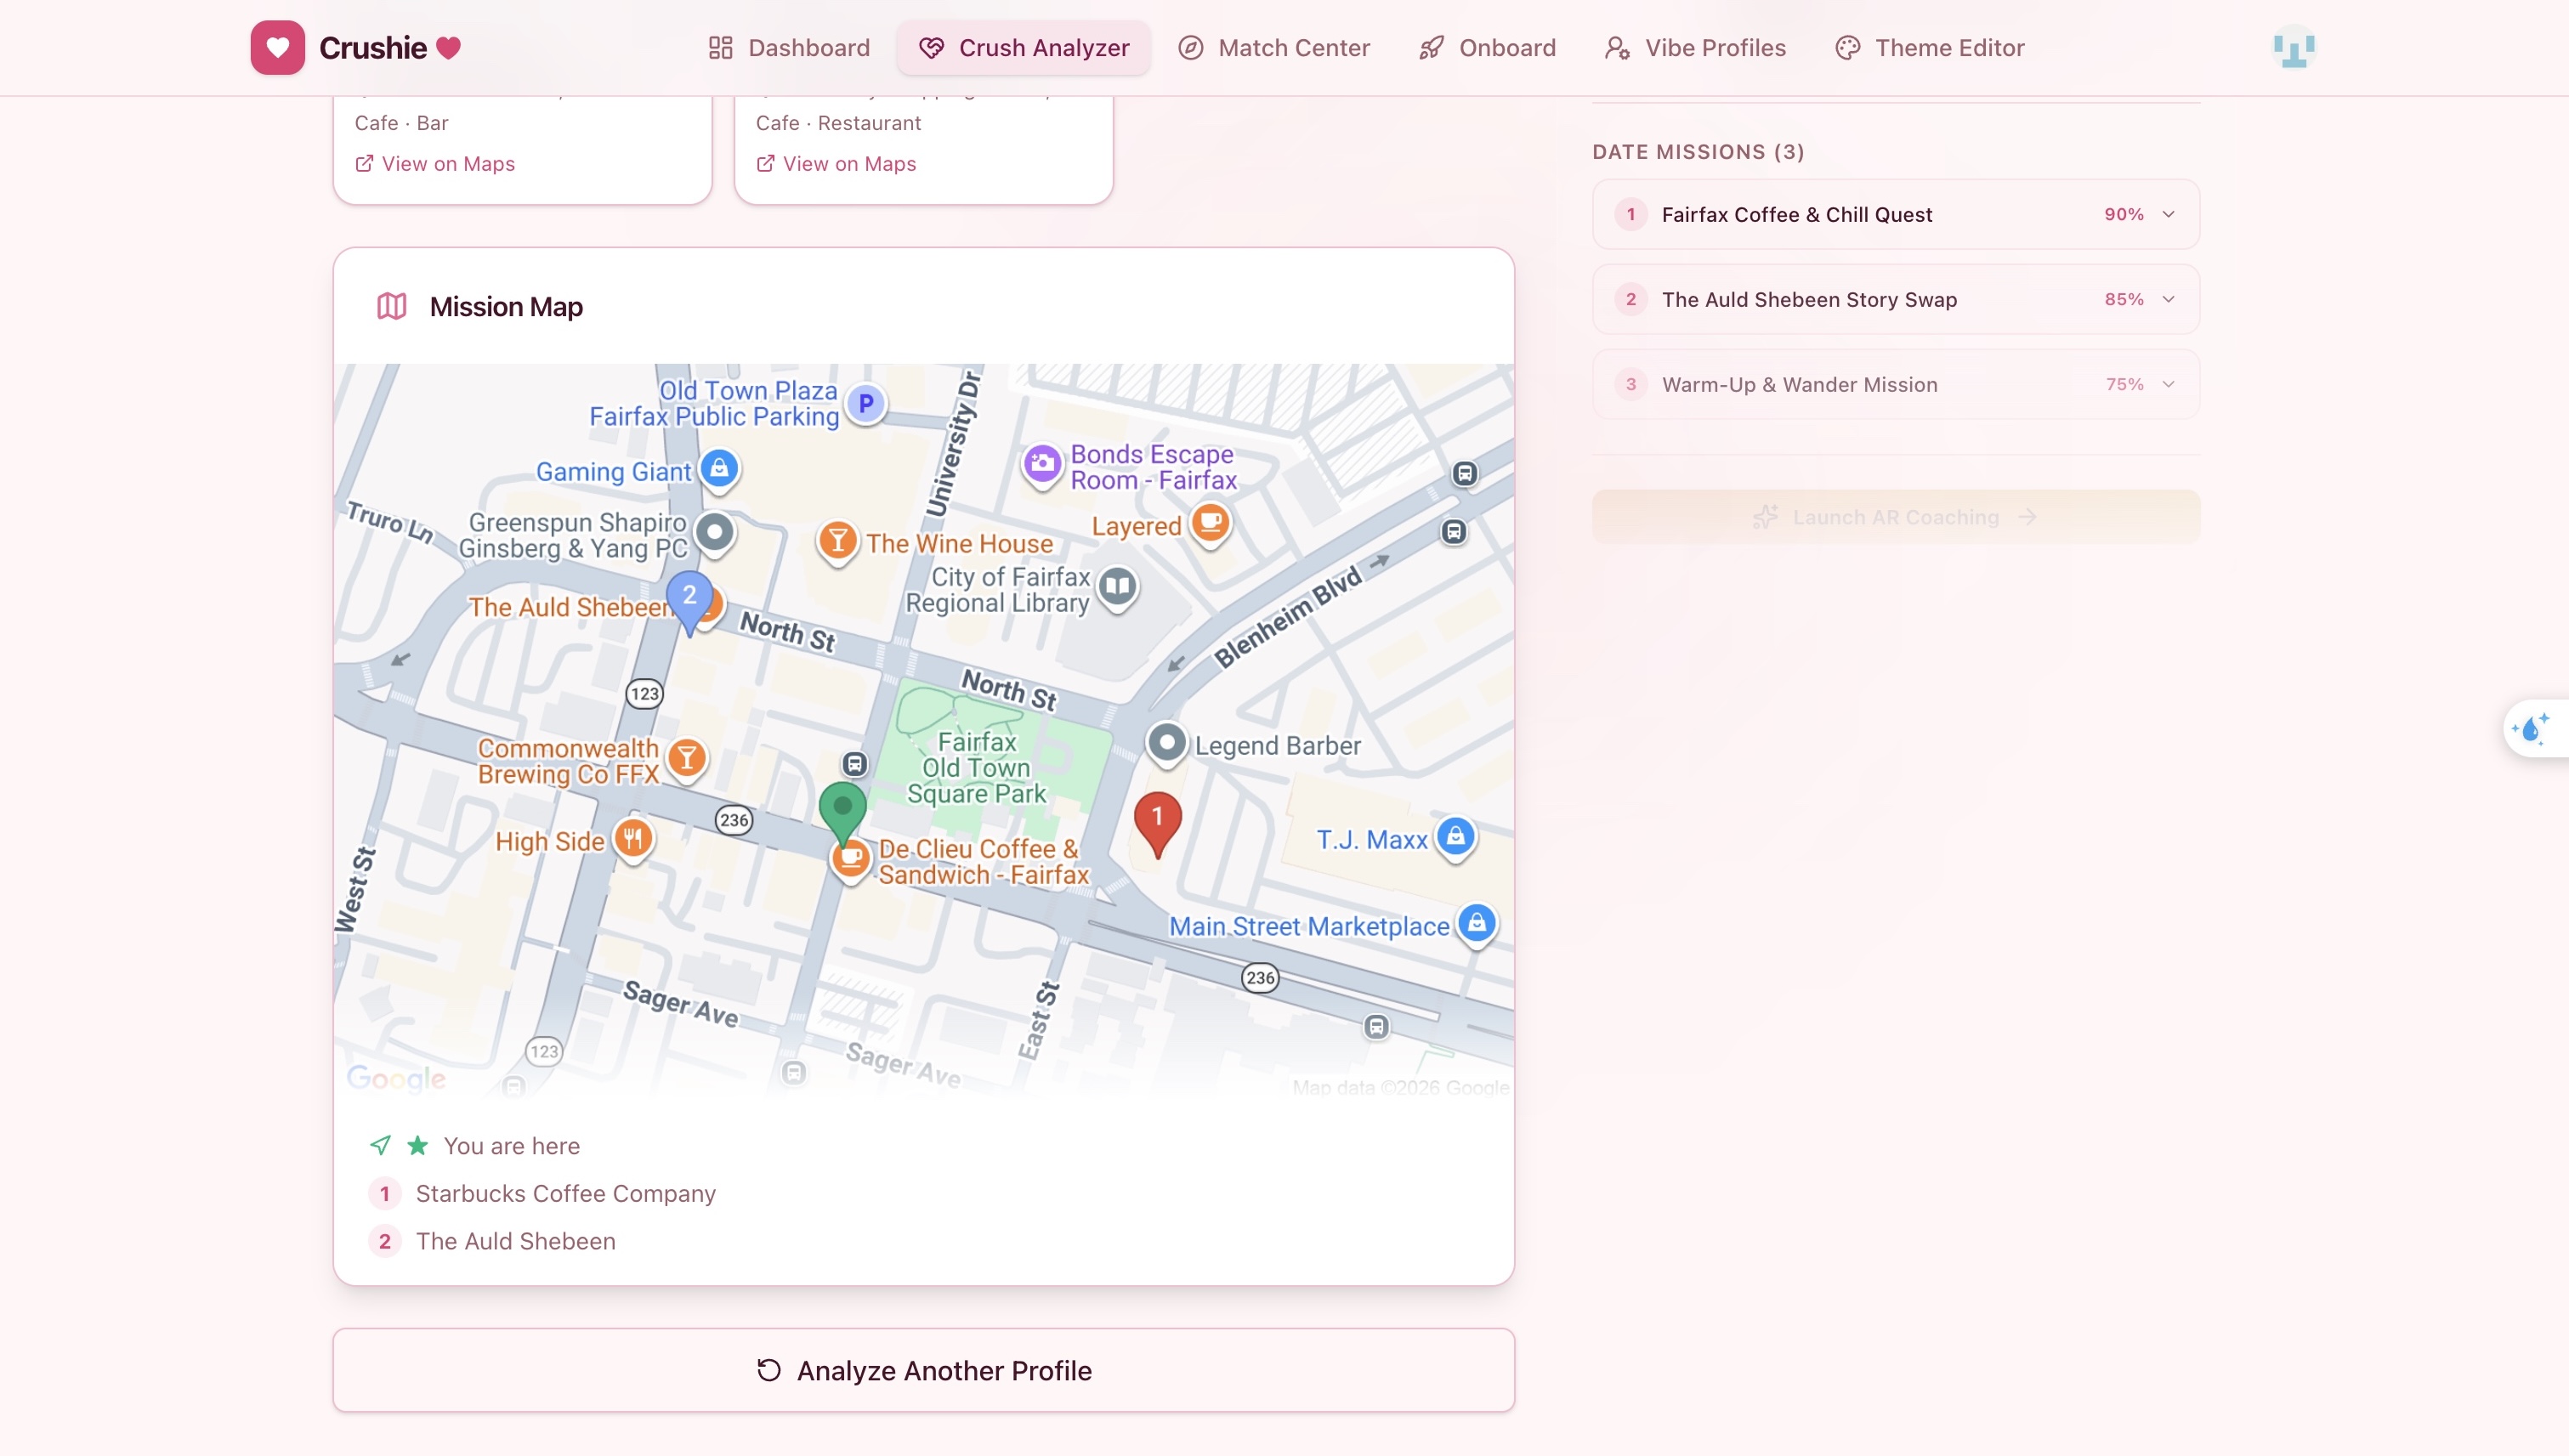Click the Old Town Plaza parking icon
The image size is (2569, 1456).
coord(866,404)
